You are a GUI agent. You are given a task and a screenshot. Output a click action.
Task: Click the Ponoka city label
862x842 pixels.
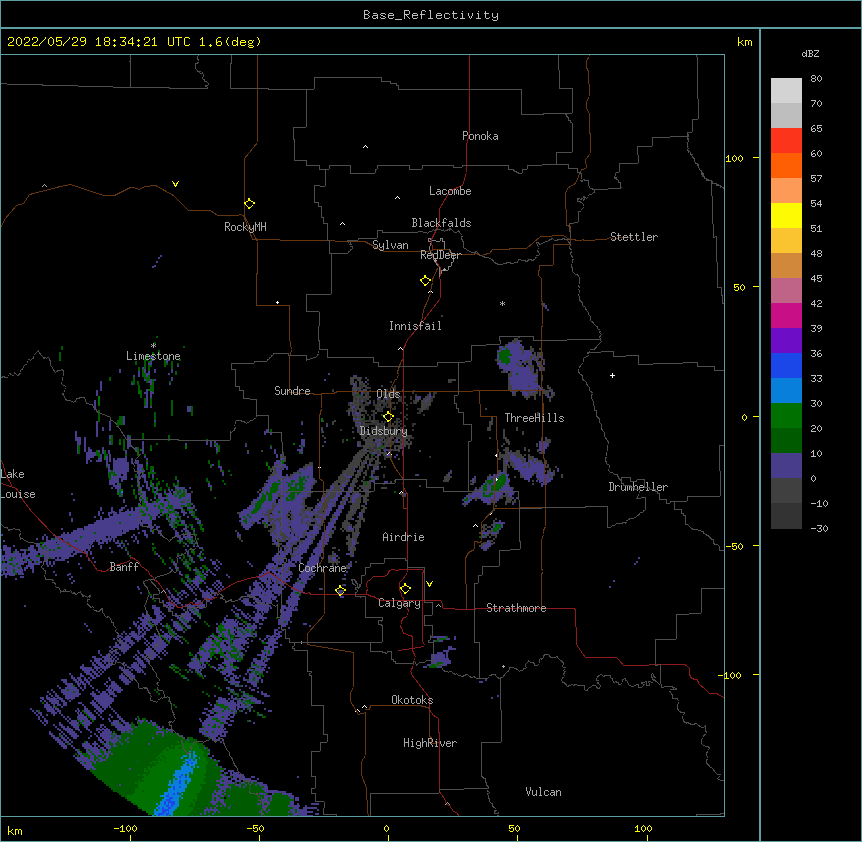click(x=480, y=136)
